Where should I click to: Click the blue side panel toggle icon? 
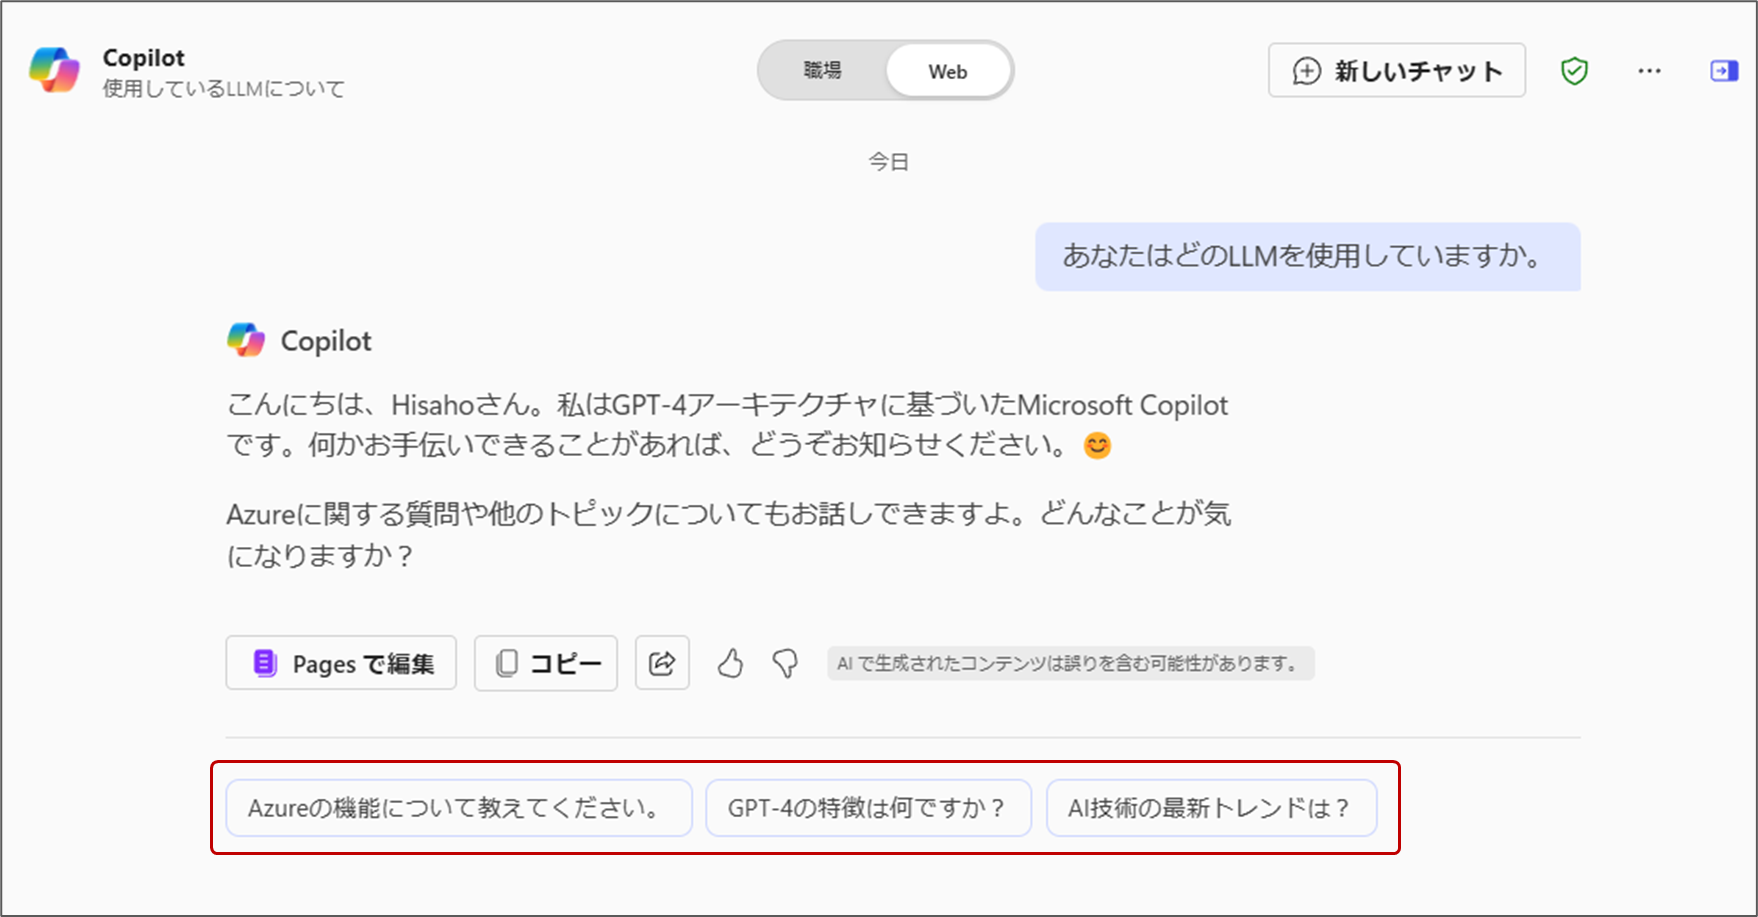(1724, 71)
